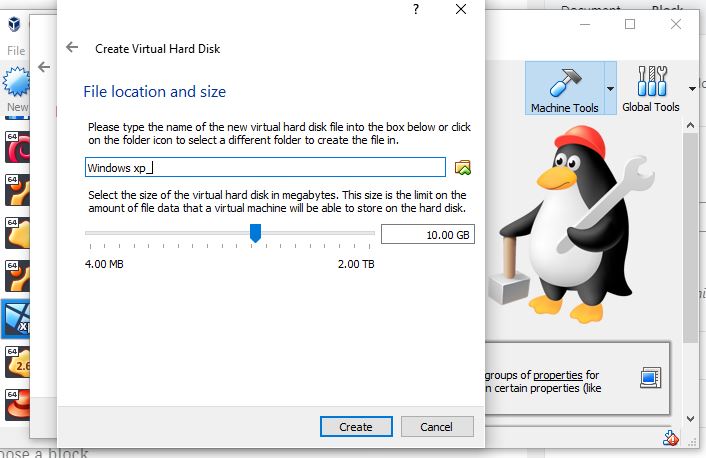Click the help question mark in dialog
The height and width of the screenshot is (458, 706).
coord(416,9)
